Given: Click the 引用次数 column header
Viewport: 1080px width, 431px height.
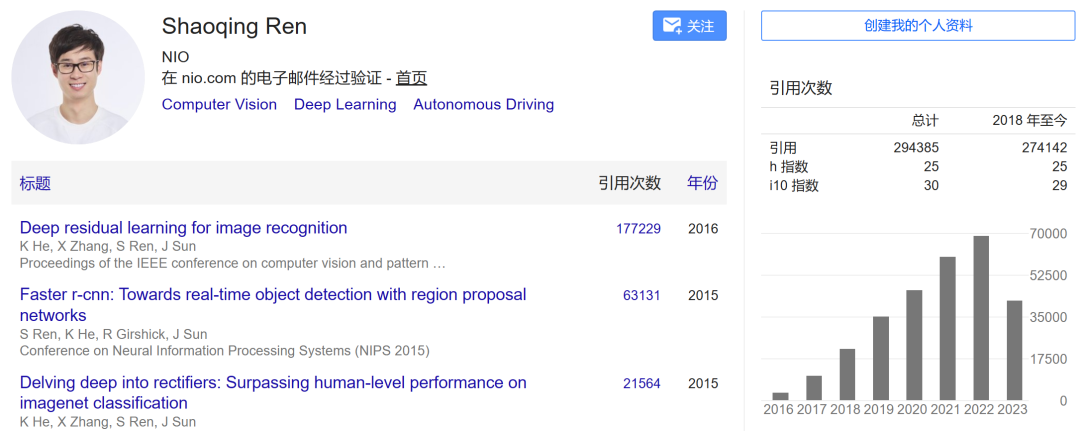Looking at the screenshot, I should click(630, 183).
